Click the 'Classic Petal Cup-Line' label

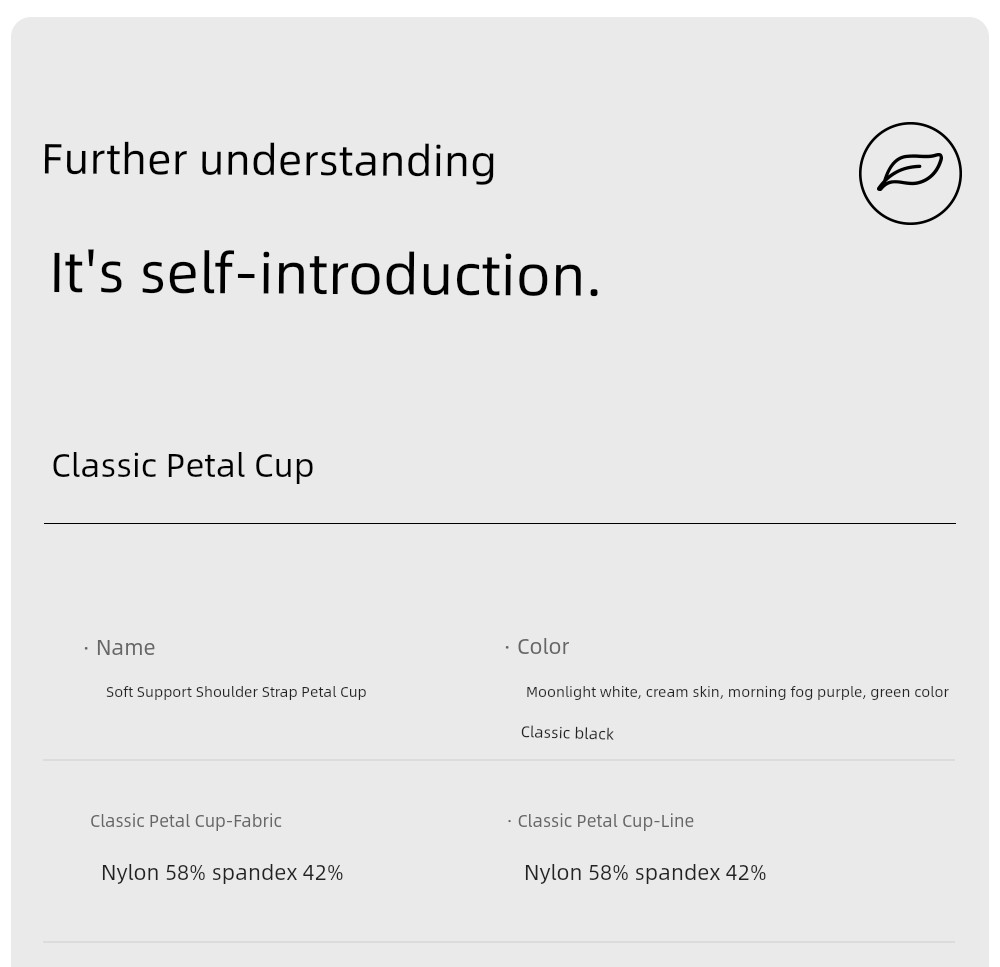click(605, 821)
